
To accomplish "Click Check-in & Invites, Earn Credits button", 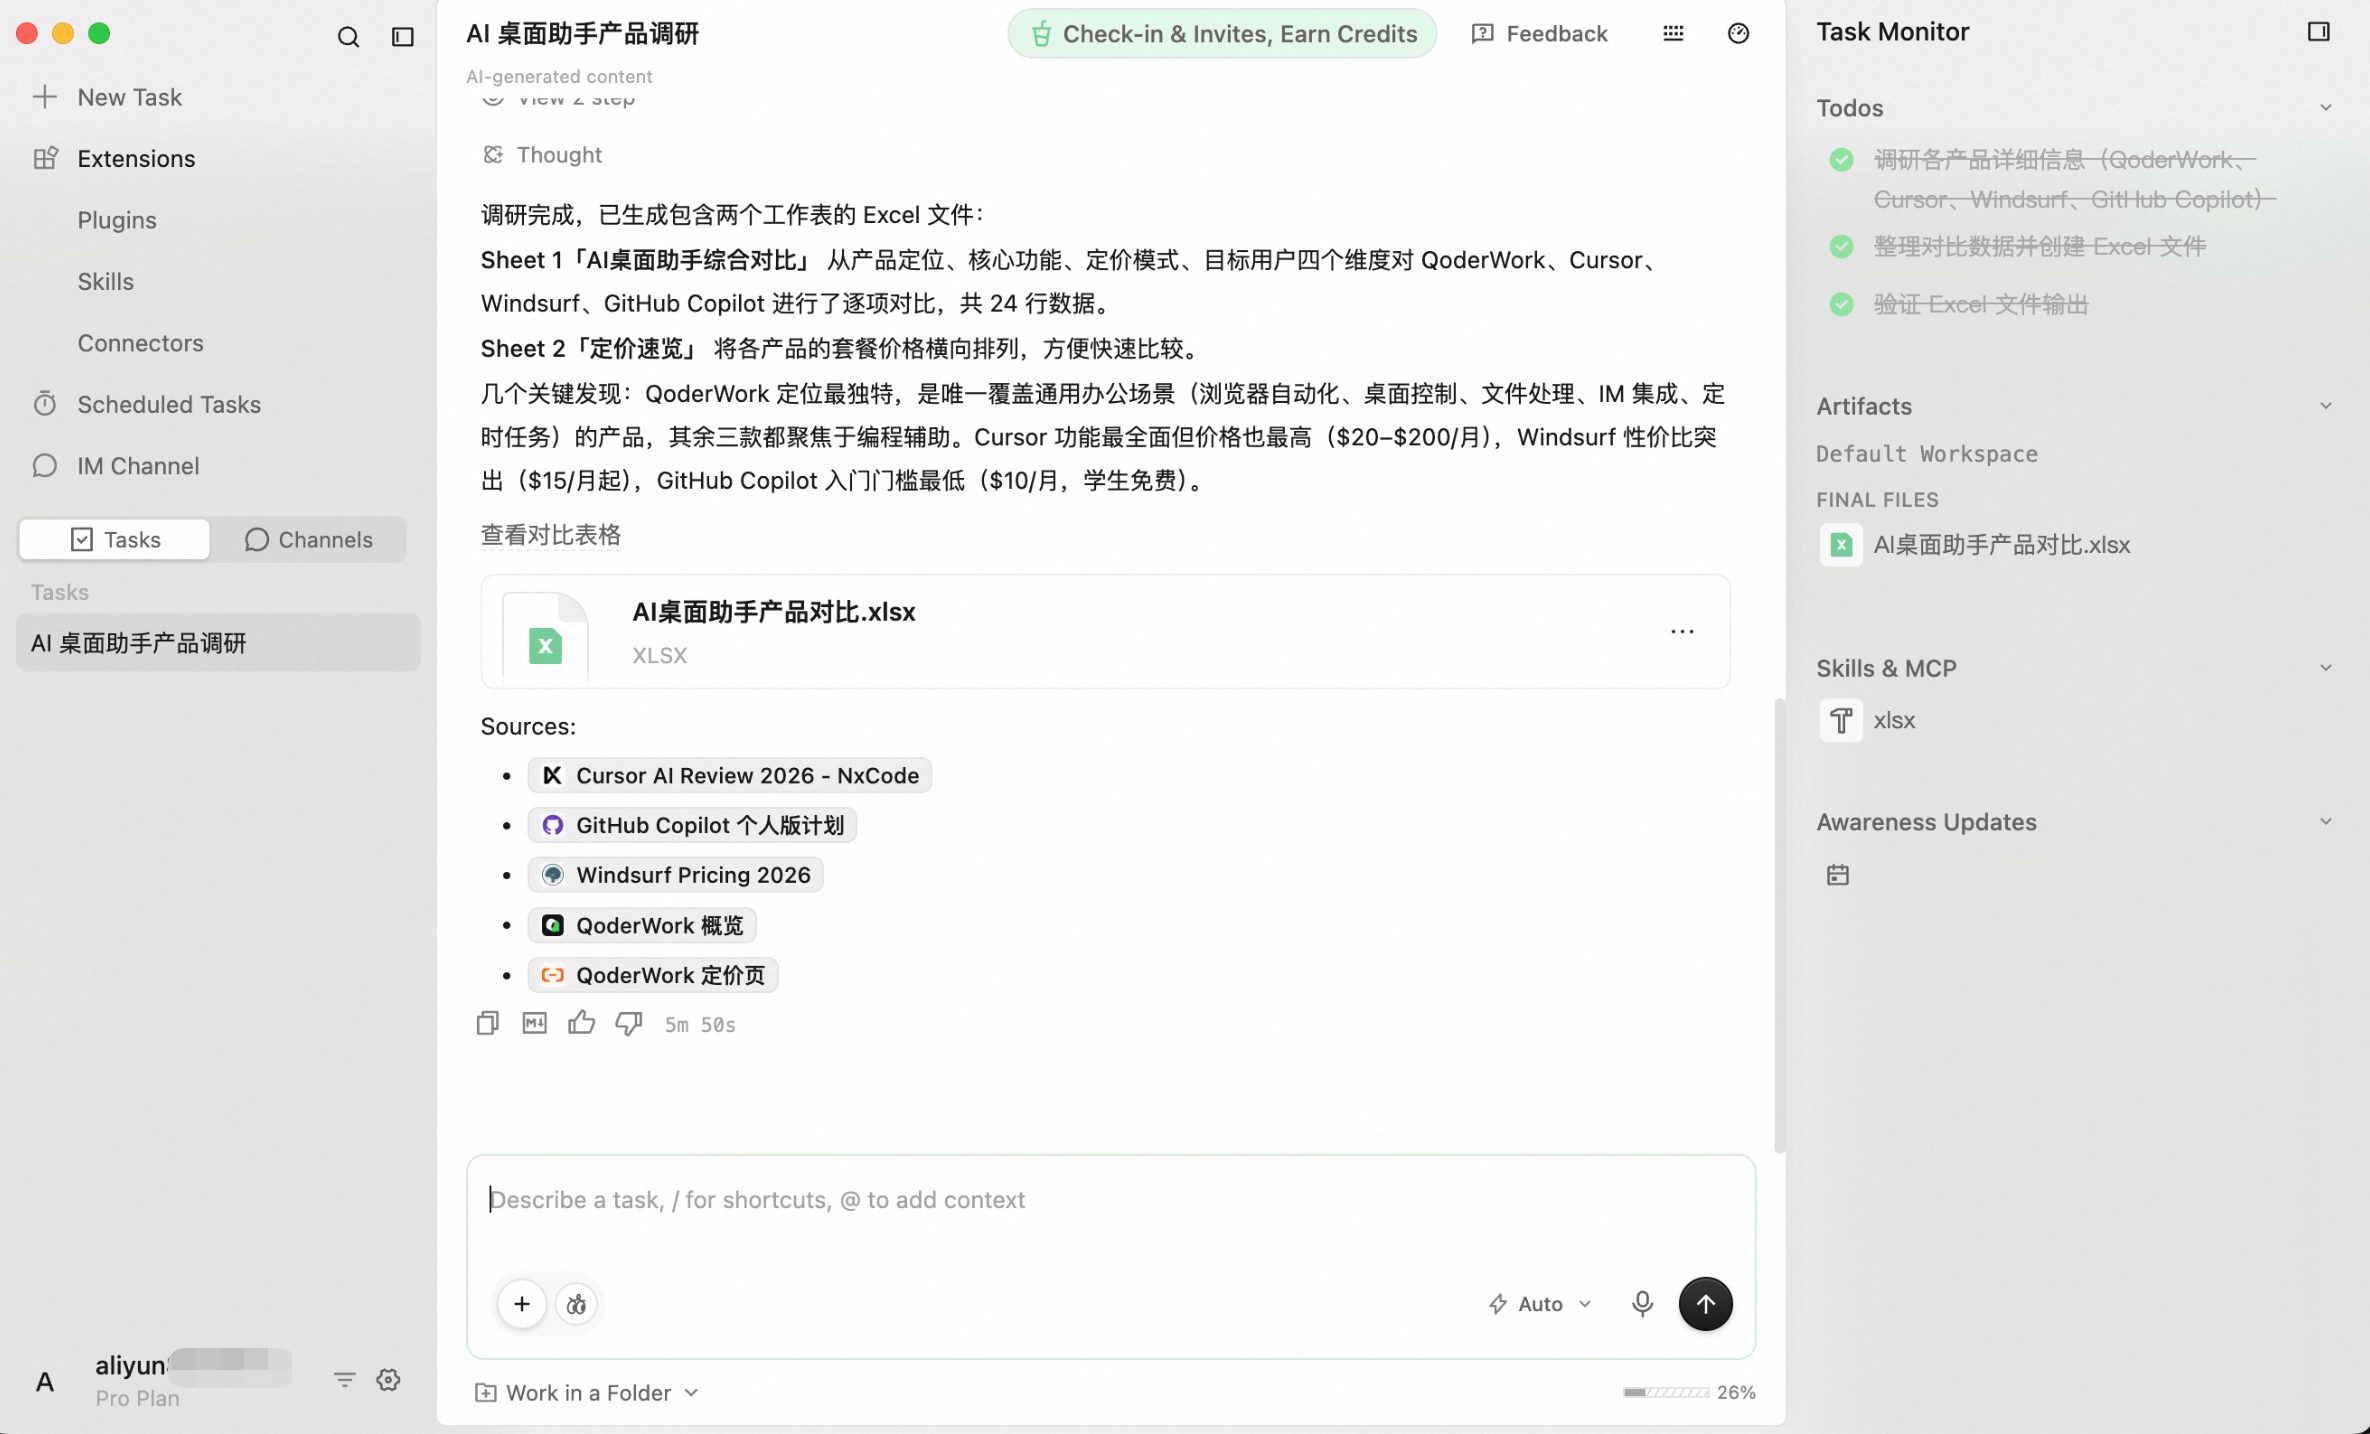I will point(1222,34).
